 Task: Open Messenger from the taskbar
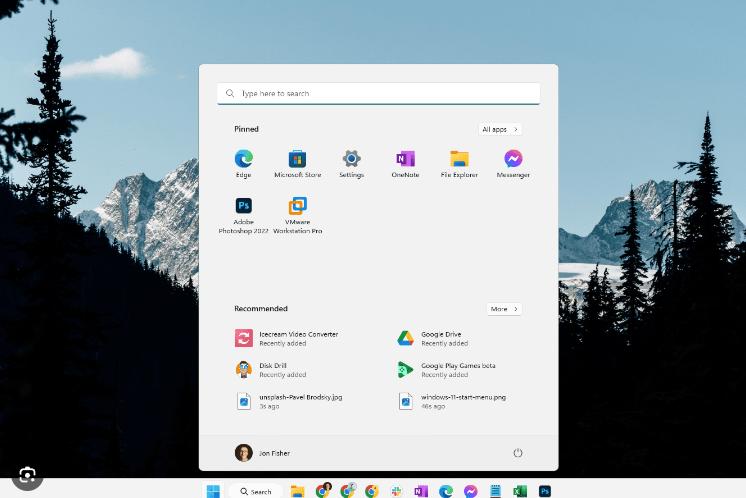pos(471,491)
